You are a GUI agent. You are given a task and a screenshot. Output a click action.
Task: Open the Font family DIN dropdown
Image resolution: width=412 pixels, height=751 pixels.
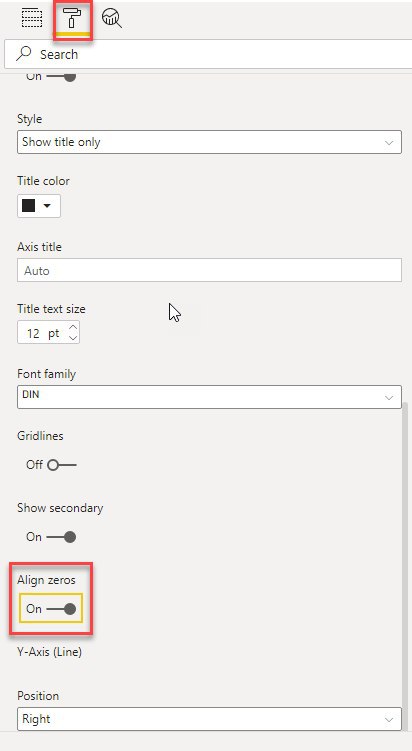coord(209,397)
